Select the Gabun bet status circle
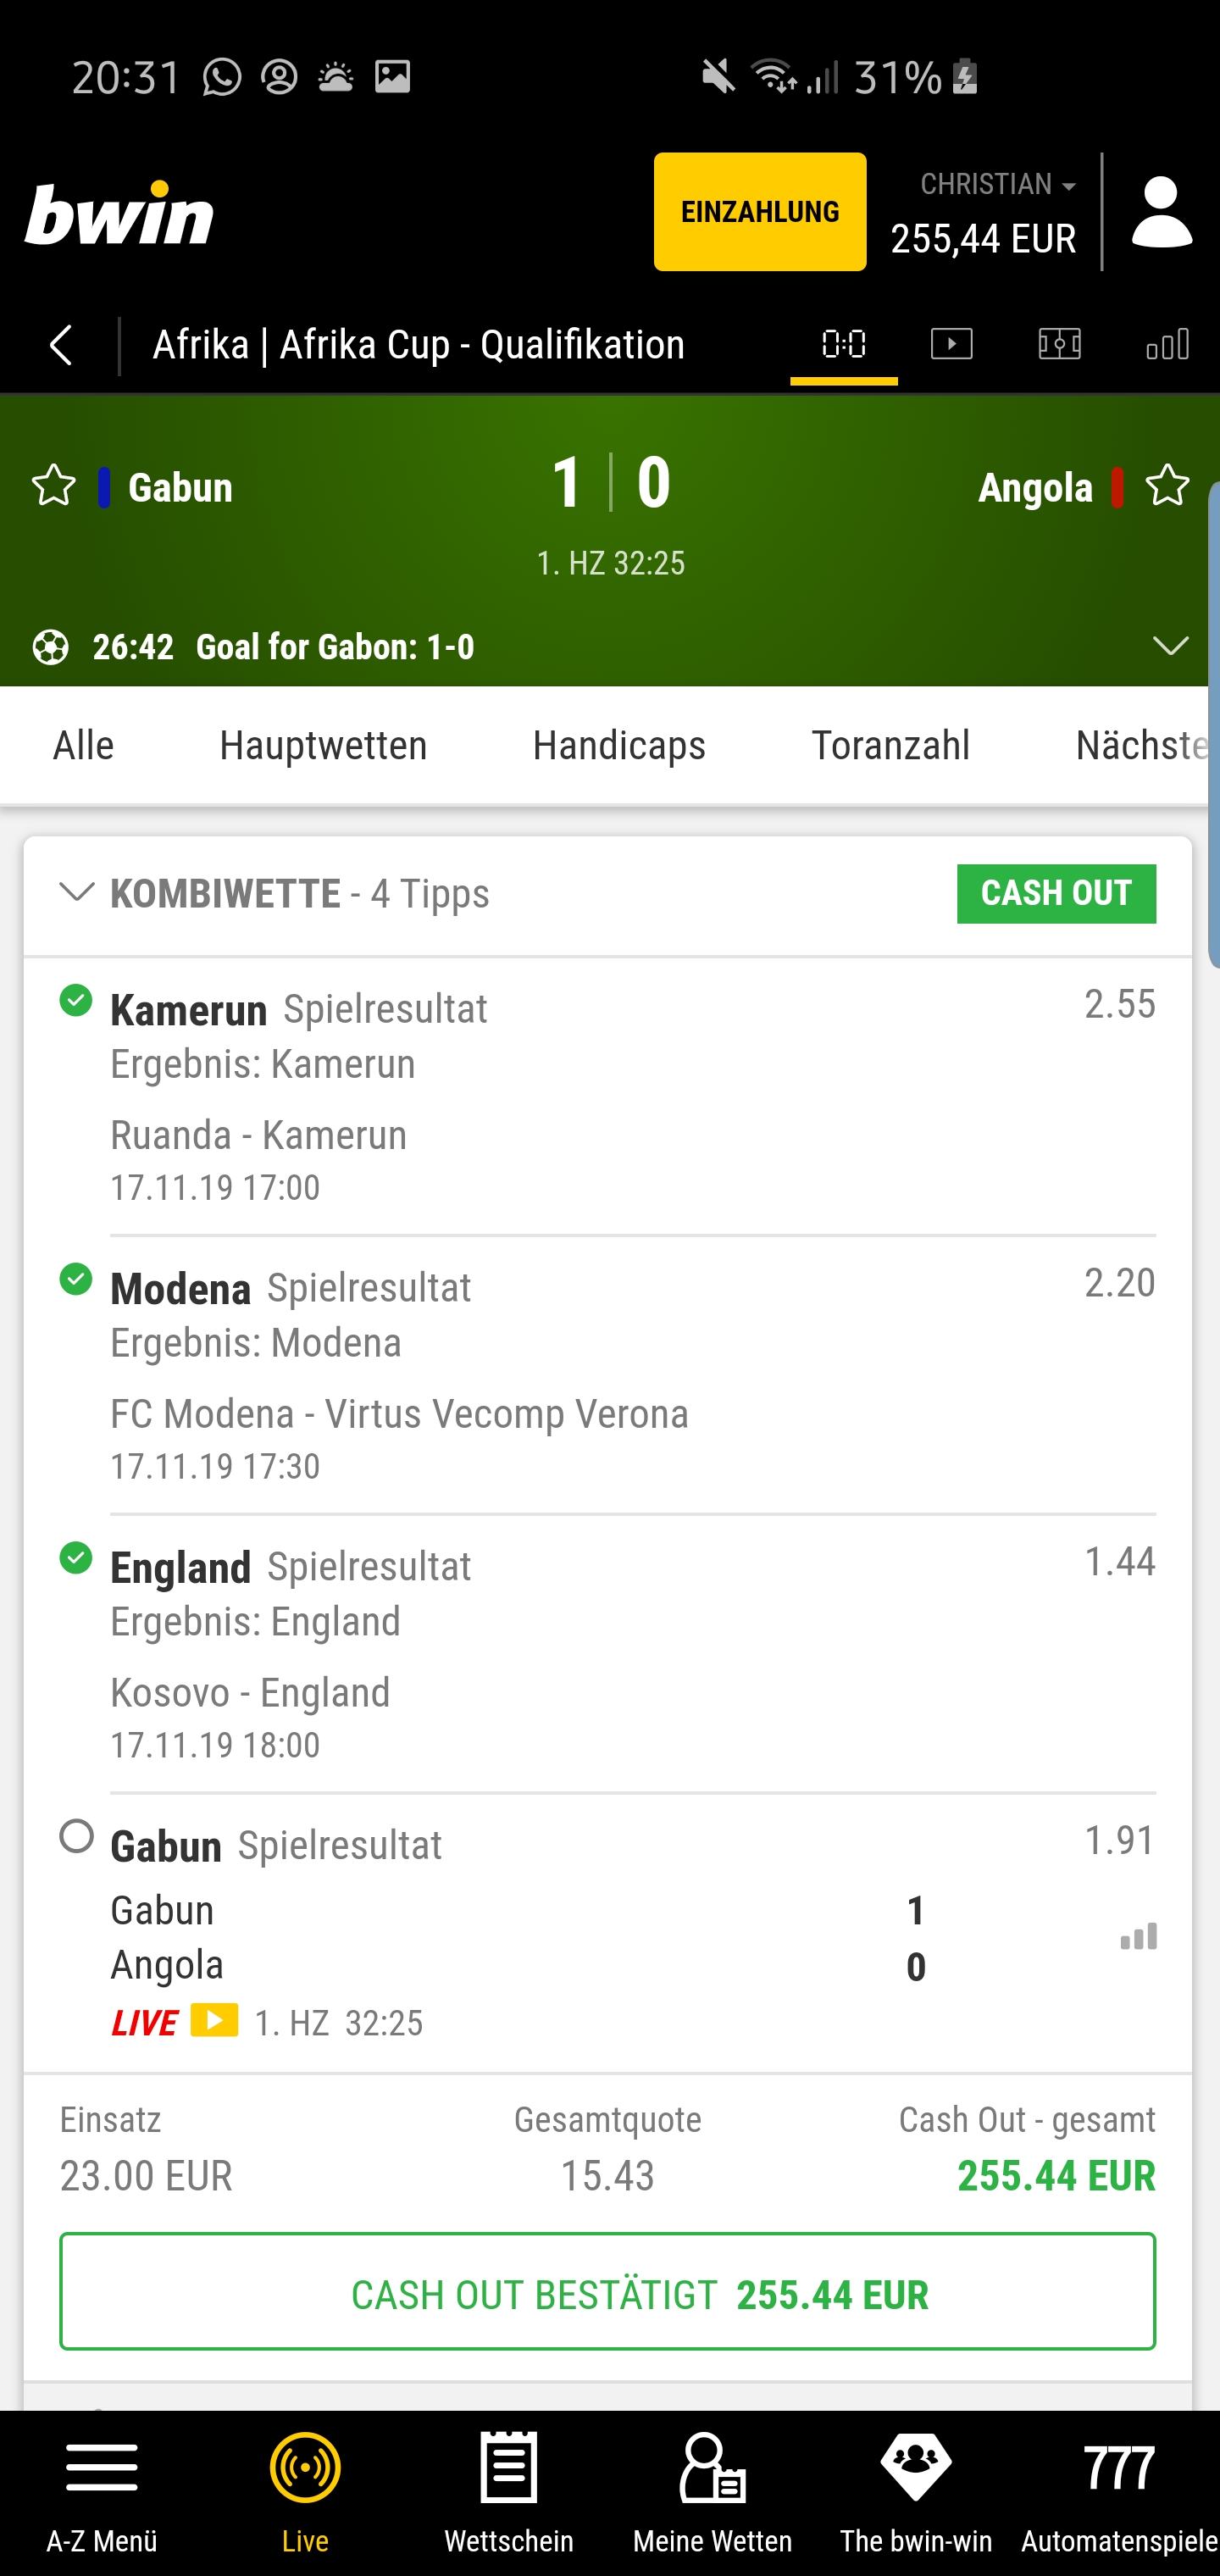Image resolution: width=1220 pixels, height=2576 pixels. click(x=76, y=1836)
